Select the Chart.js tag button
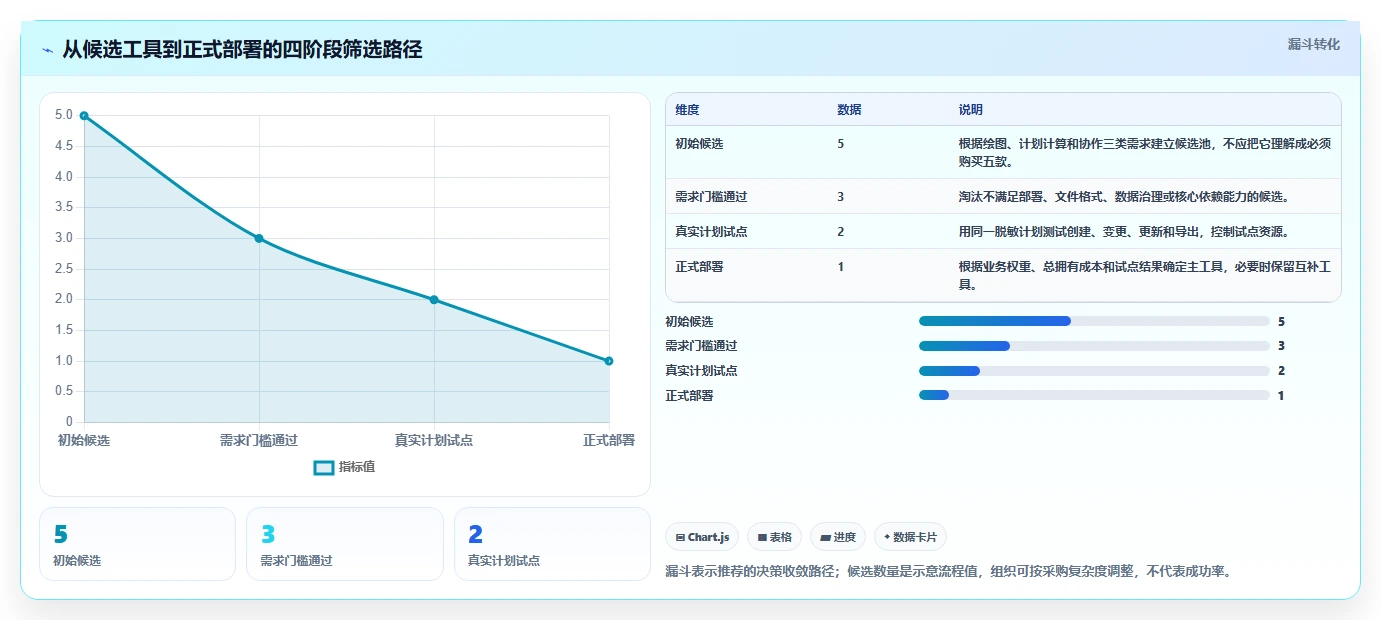 pos(702,537)
